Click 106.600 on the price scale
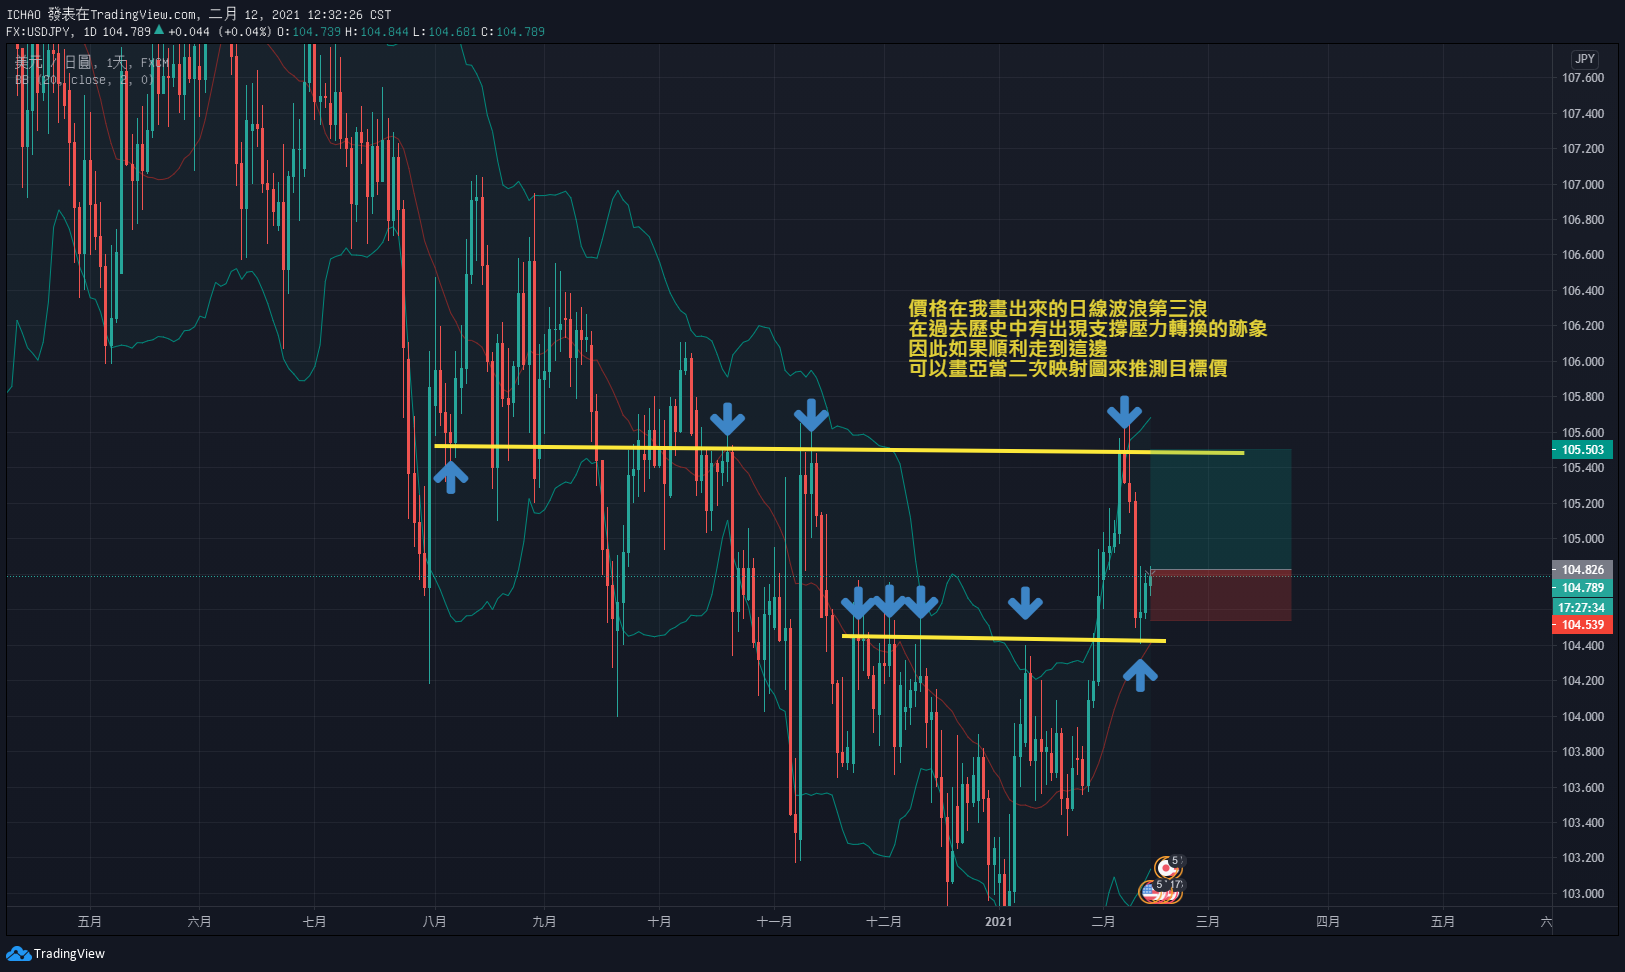Screen dimensions: 1625x972 point(1583,255)
